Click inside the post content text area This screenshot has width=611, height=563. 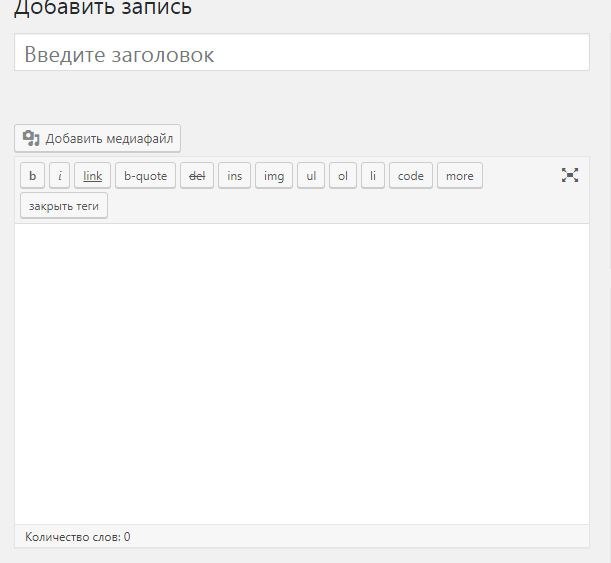pos(302,374)
